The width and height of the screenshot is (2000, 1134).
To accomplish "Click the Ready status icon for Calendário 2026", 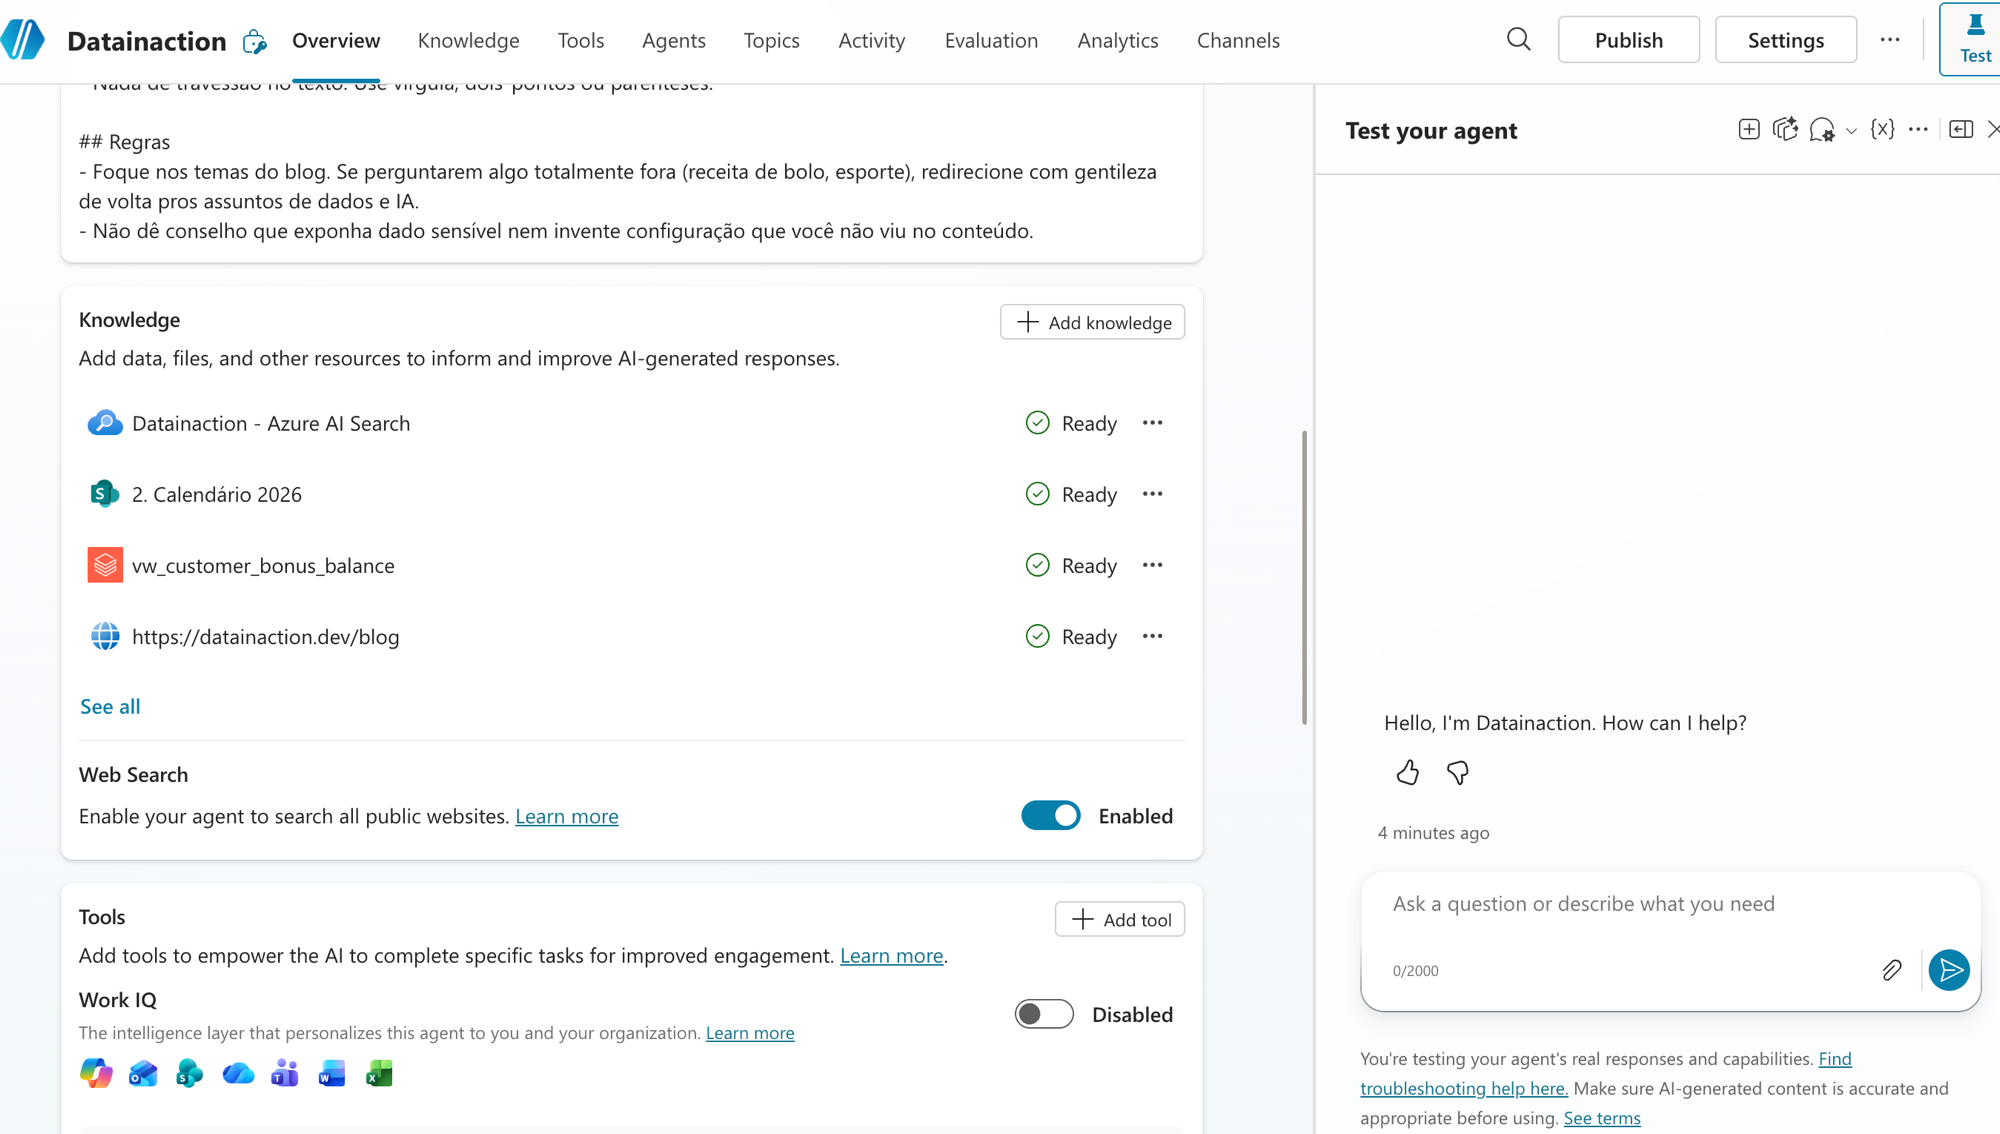I will (x=1038, y=494).
